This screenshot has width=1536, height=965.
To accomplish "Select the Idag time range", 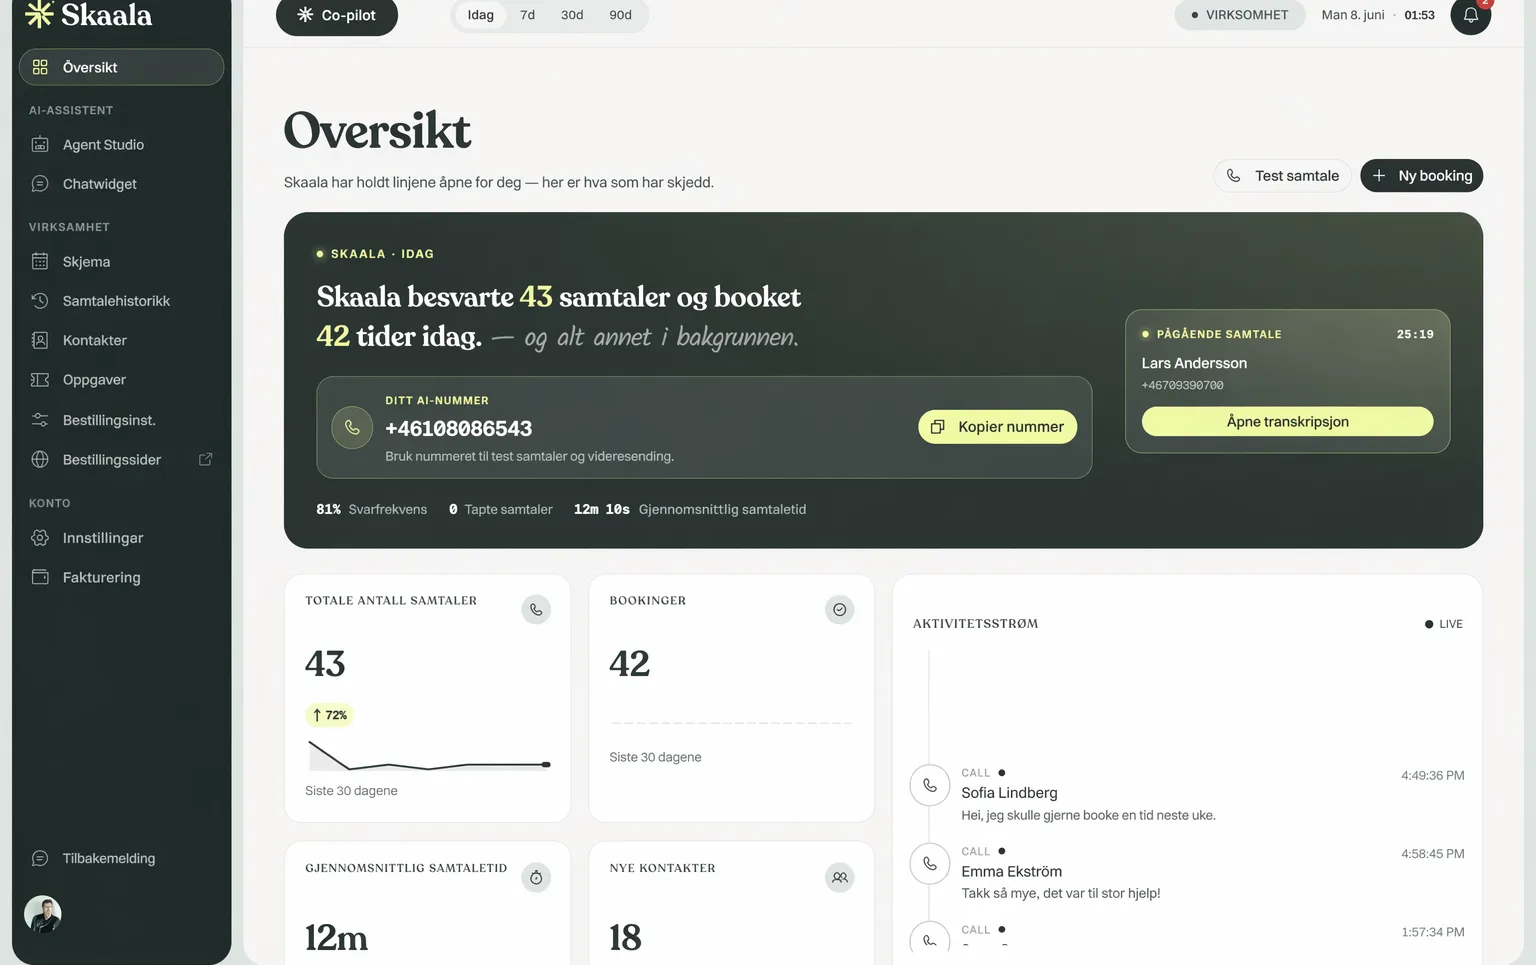I will tap(481, 15).
